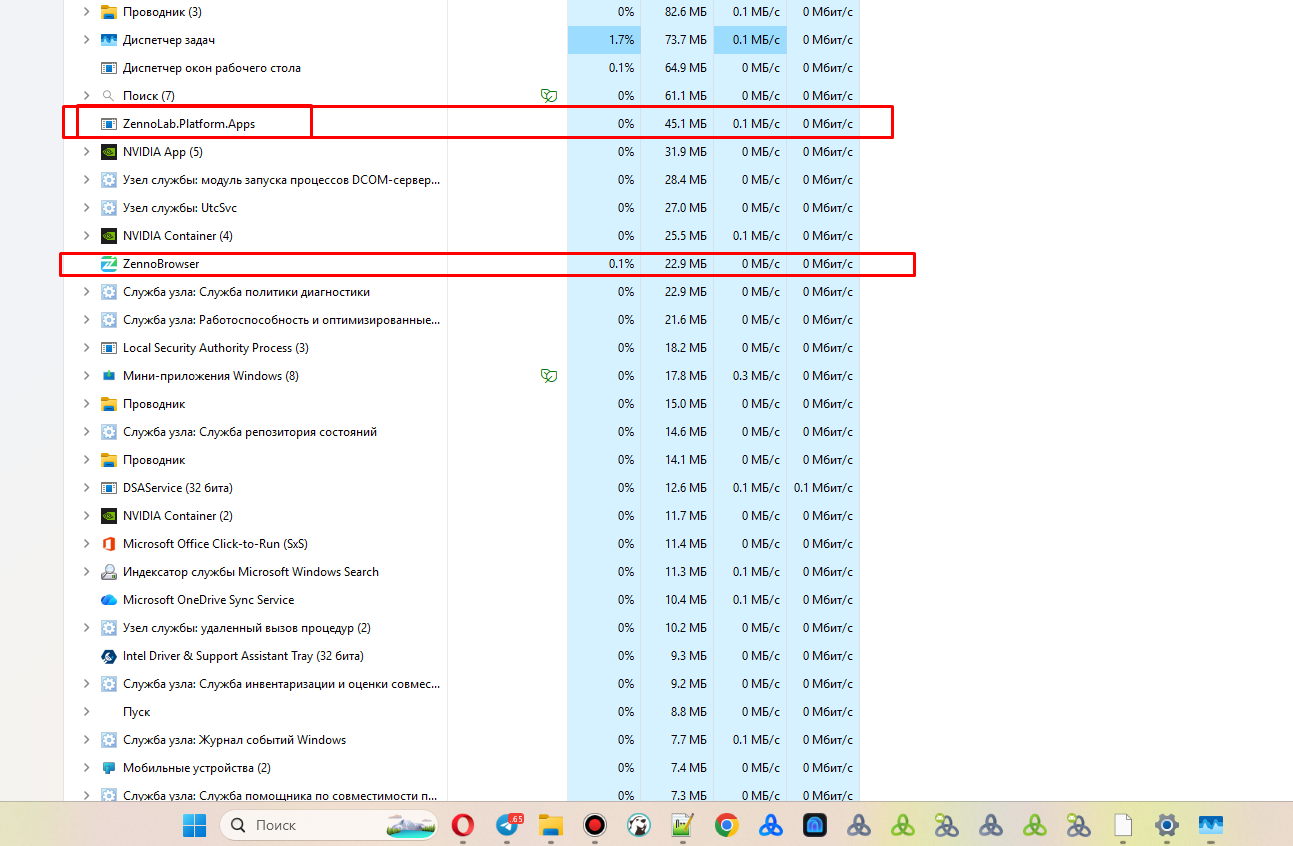Open the settings gear app on the taskbar

1167,825
